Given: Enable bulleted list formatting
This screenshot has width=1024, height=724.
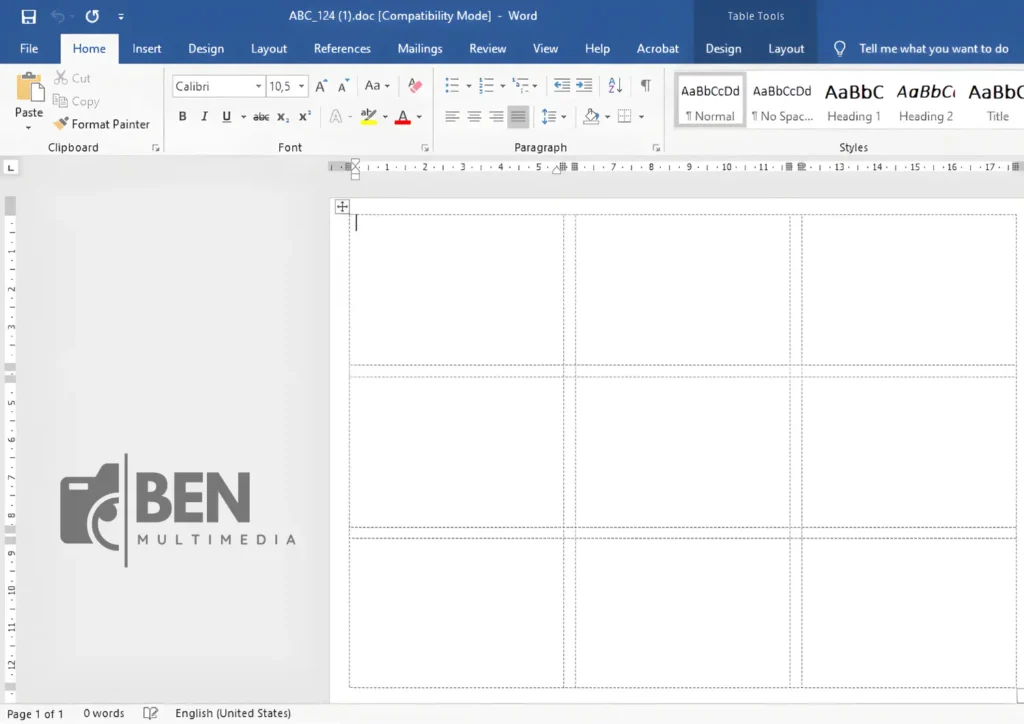Looking at the screenshot, I should click(x=451, y=86).
